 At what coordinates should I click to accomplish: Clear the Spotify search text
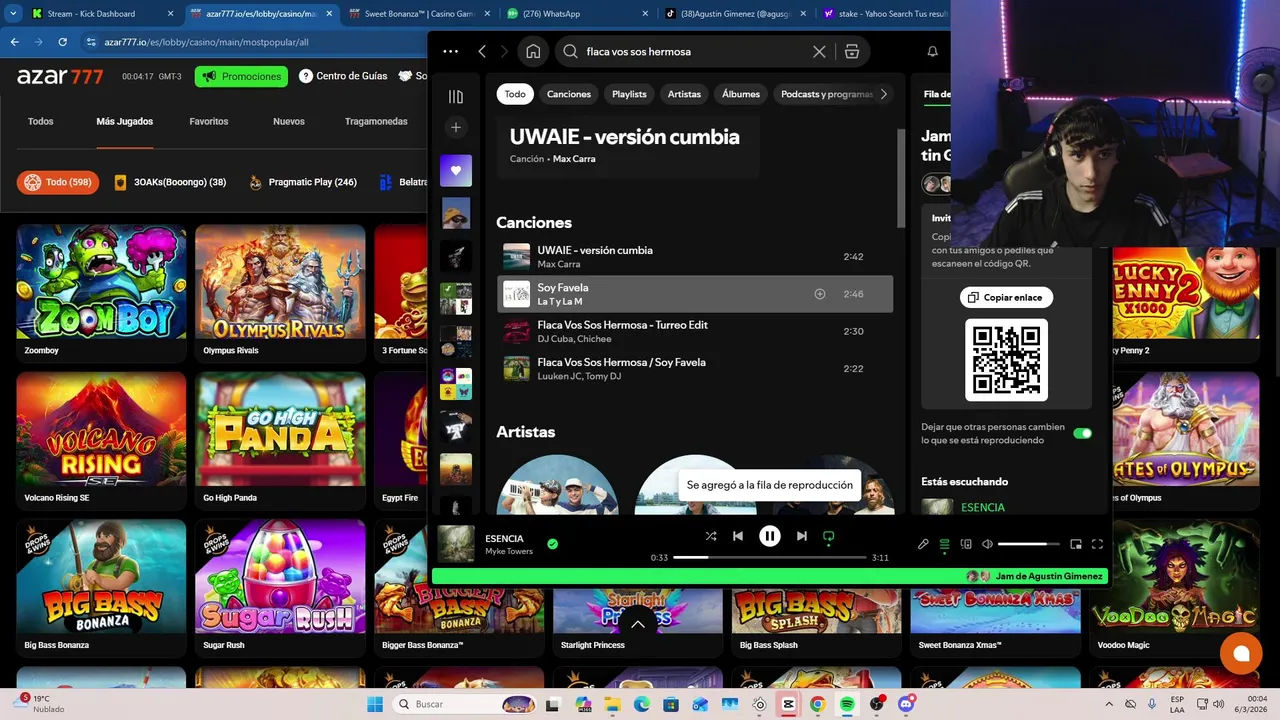[819, 51]
